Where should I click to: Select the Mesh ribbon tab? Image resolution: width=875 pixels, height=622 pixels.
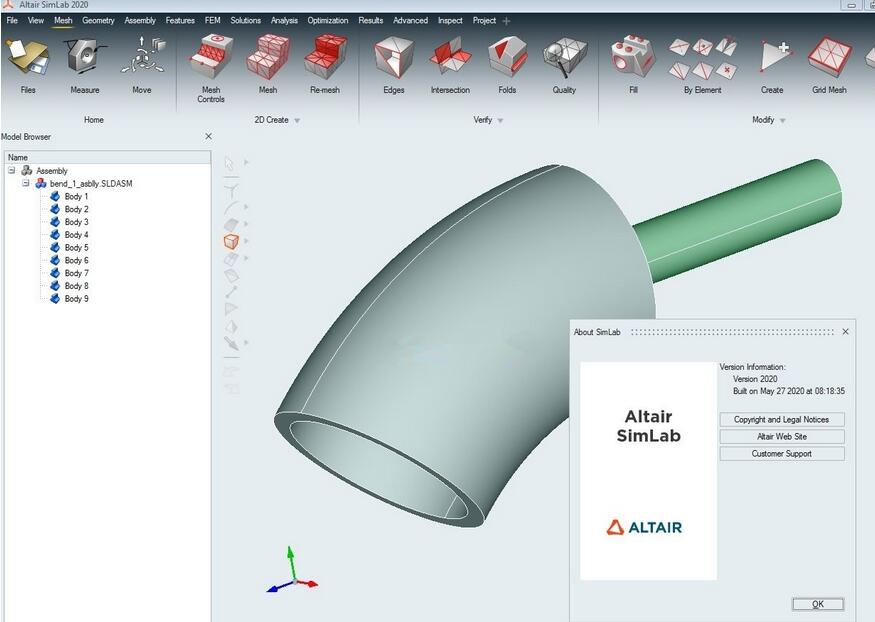(x=63, y=21)
